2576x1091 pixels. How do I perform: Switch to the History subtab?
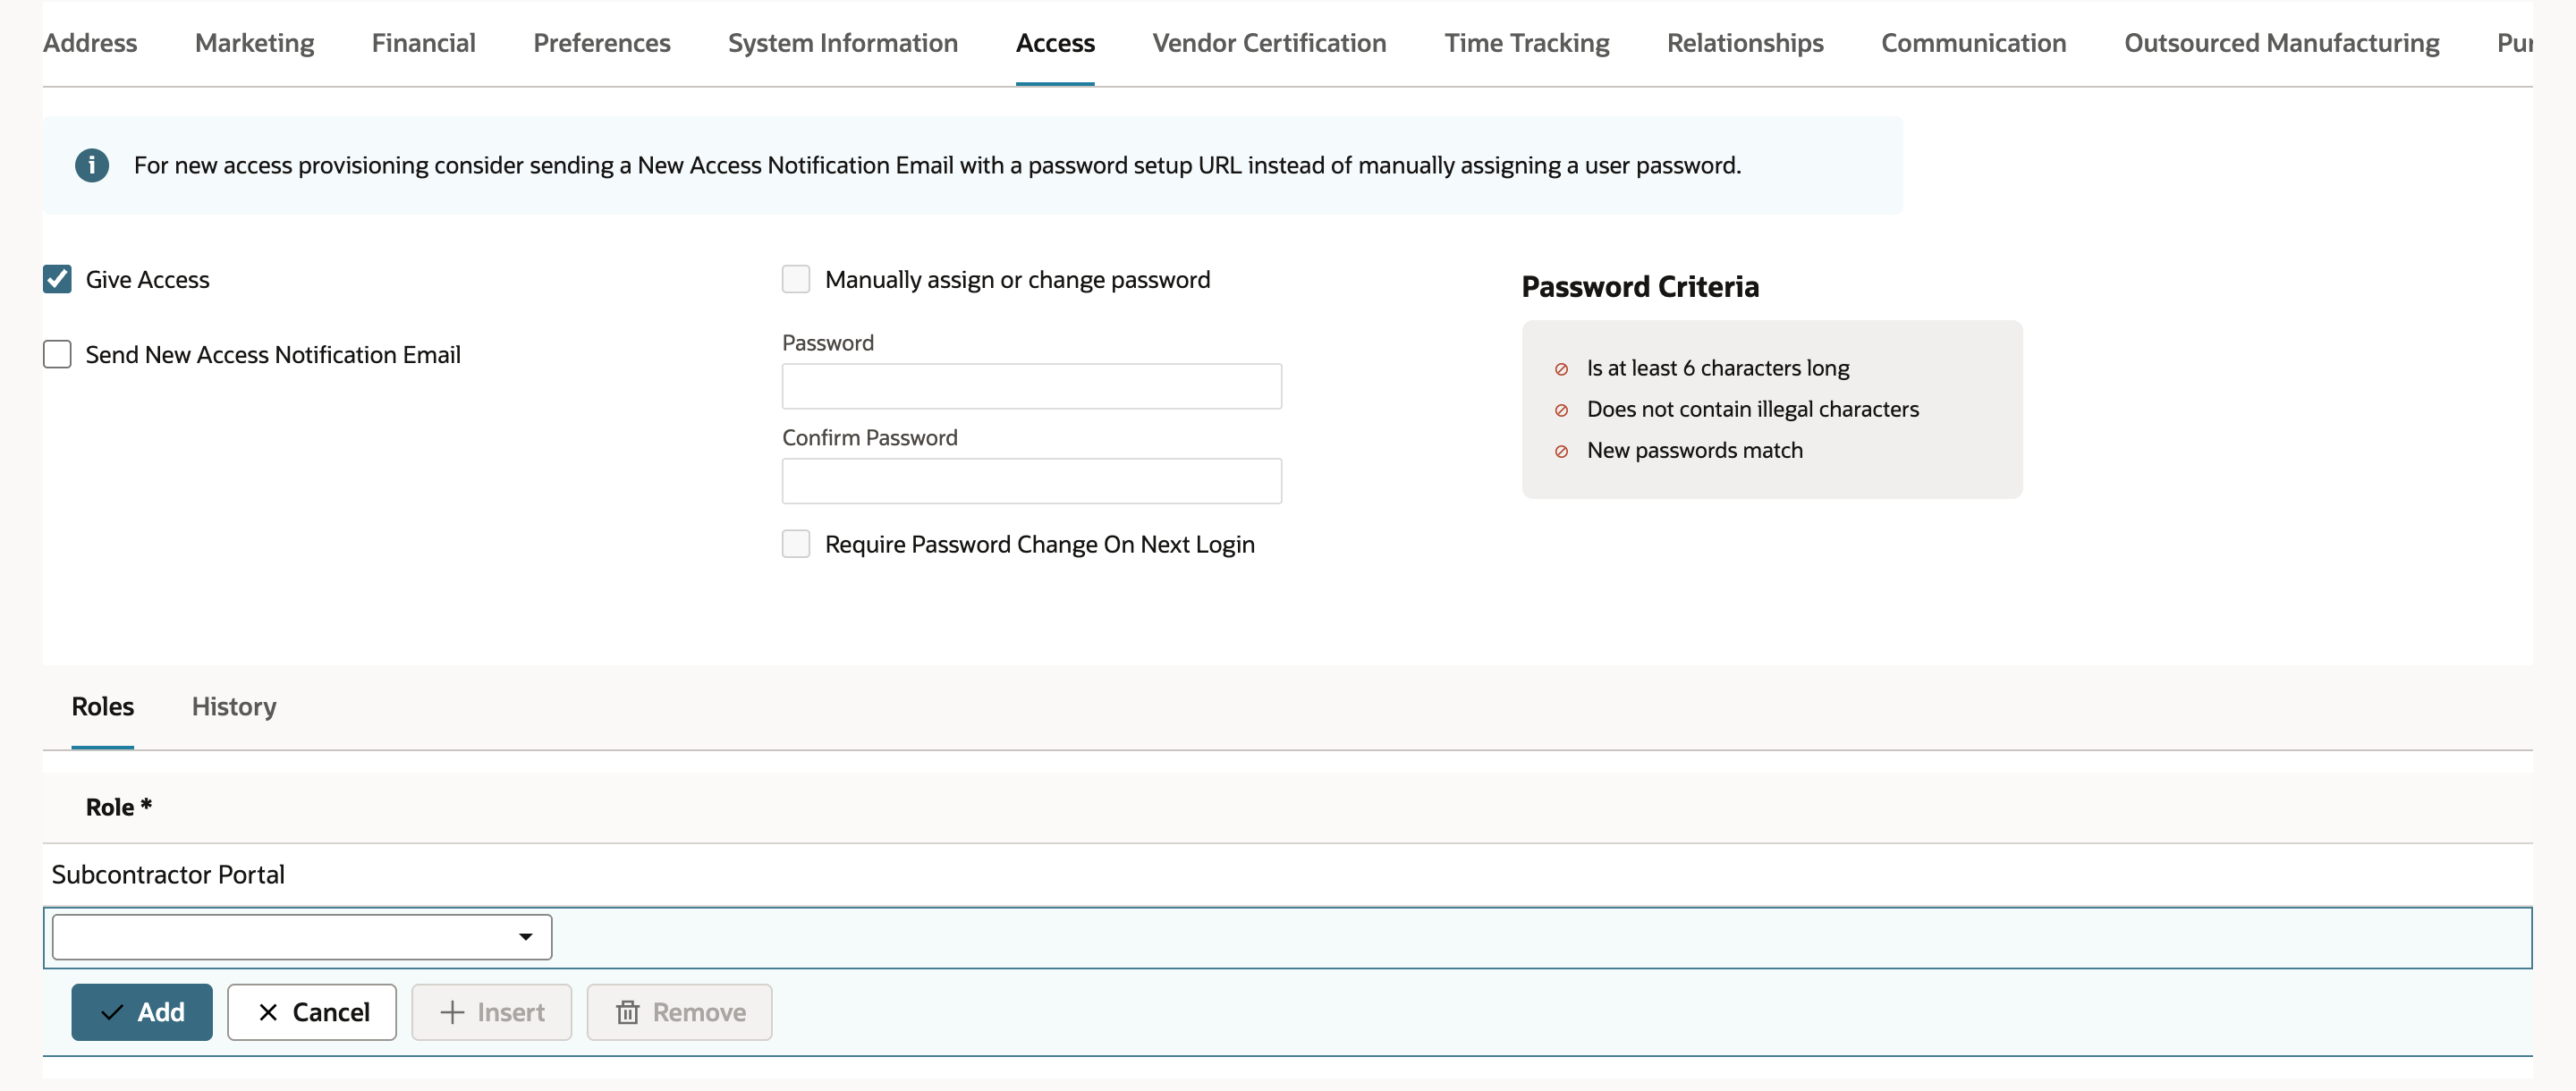234,706
